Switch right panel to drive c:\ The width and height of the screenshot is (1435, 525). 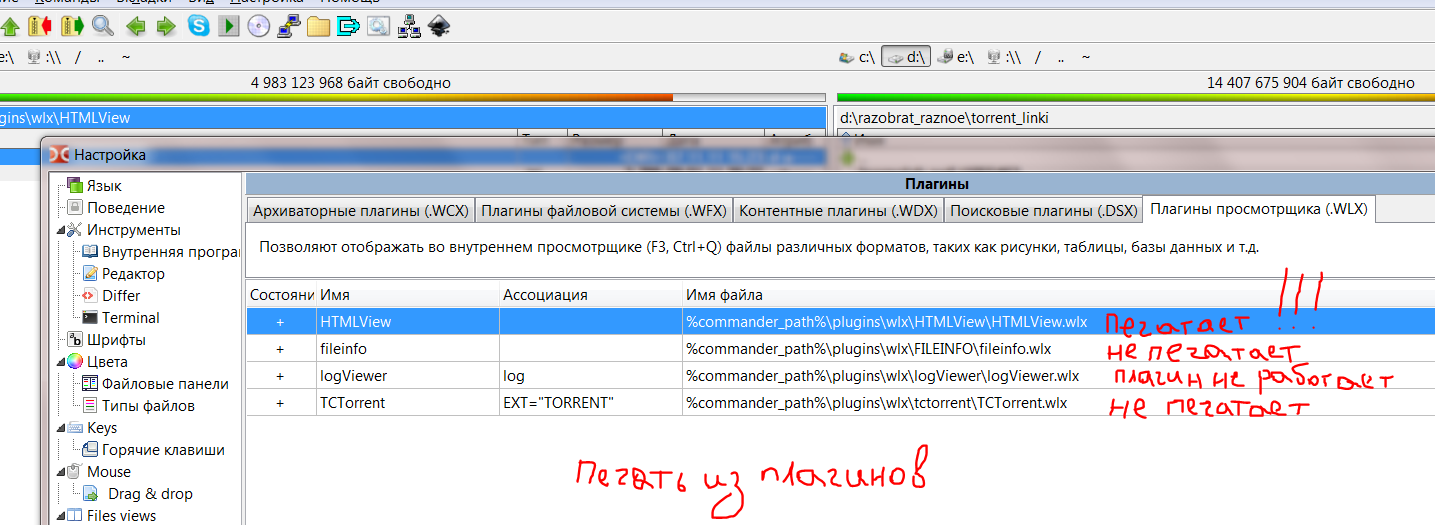pyautogui.click(x=857, y=58)
